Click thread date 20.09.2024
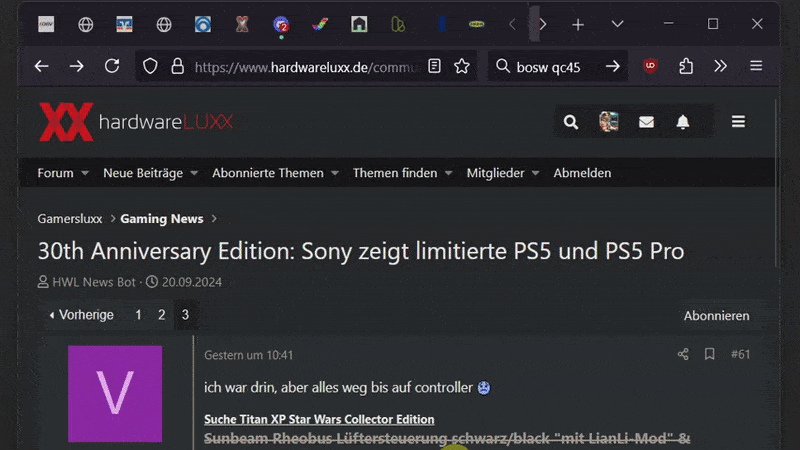The width and height of the screenshot is (800, 450). click(192, 282)
